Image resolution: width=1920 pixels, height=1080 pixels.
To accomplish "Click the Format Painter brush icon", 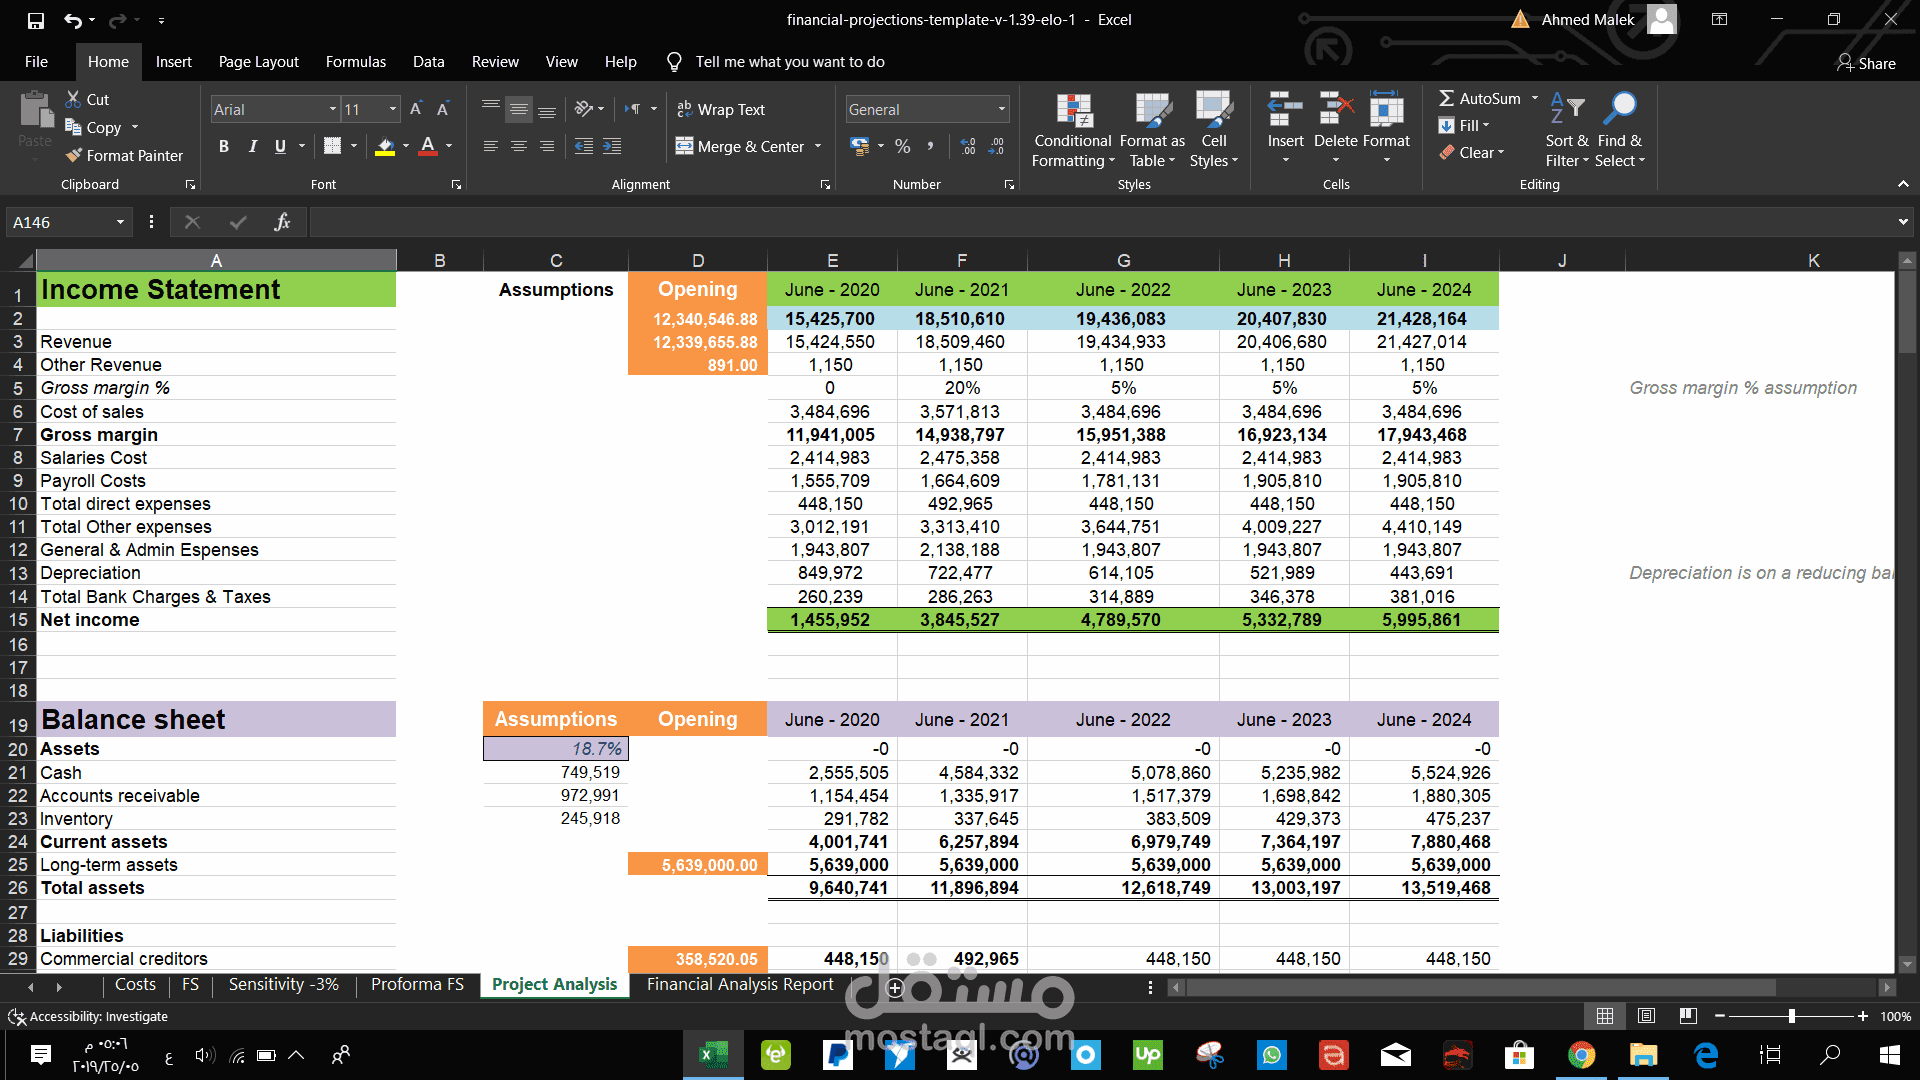I will [x=74, y=155].
